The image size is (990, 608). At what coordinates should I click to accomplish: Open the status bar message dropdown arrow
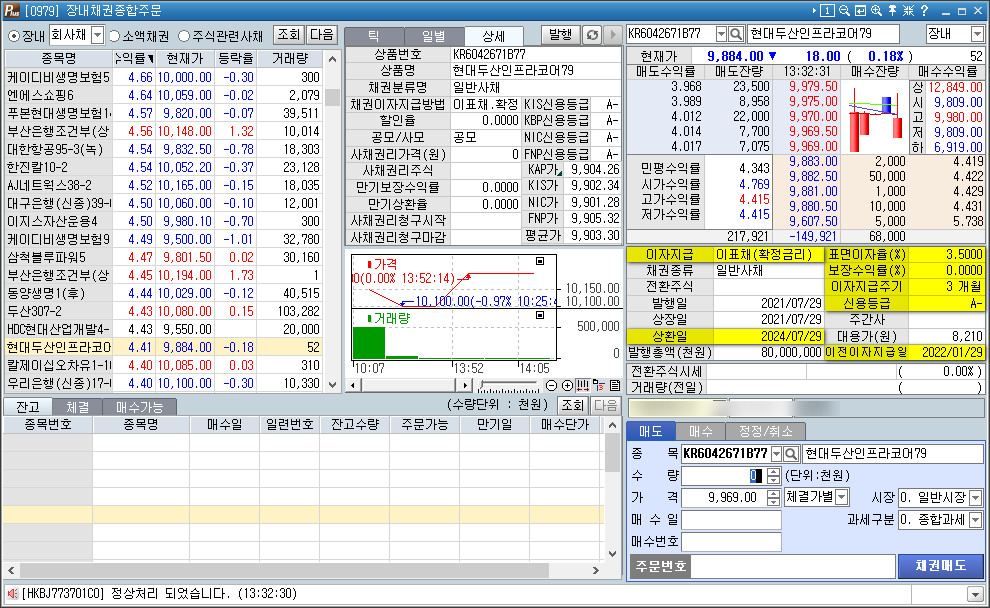pos(976,593)
